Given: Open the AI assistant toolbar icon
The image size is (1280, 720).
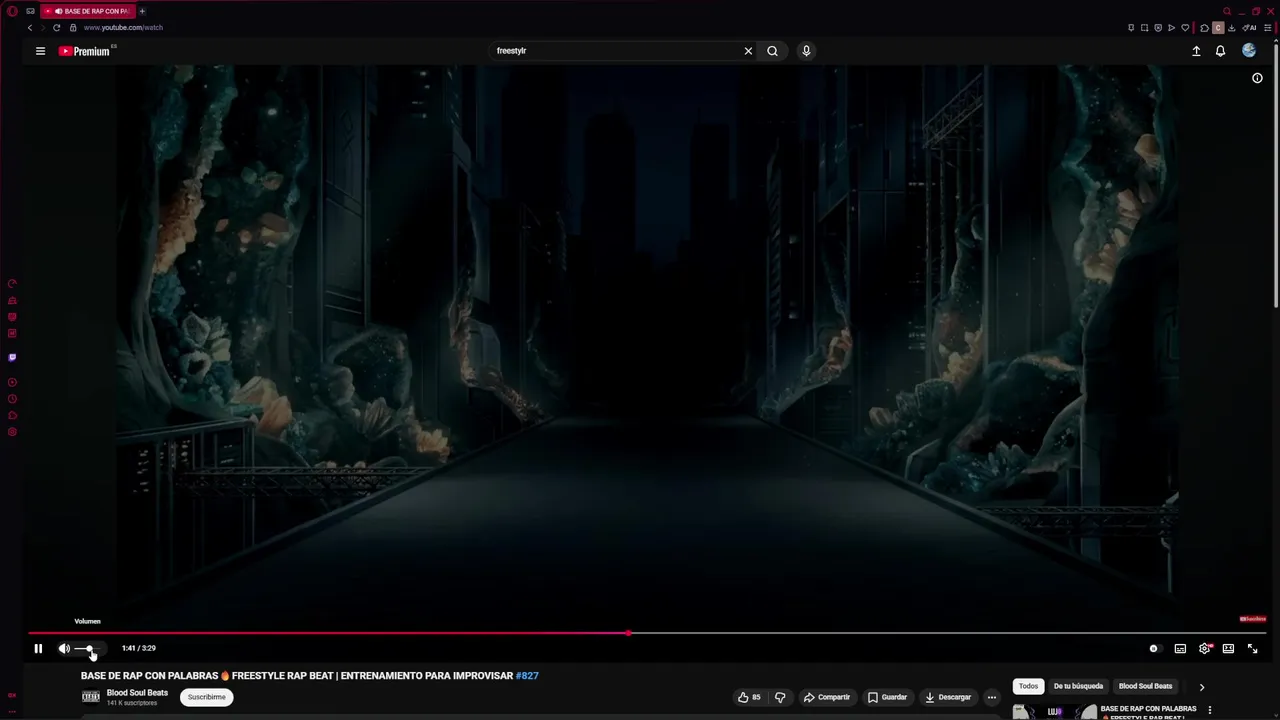Looking at the screenshot, I should pyautogui.click(x=1250, y=28).
